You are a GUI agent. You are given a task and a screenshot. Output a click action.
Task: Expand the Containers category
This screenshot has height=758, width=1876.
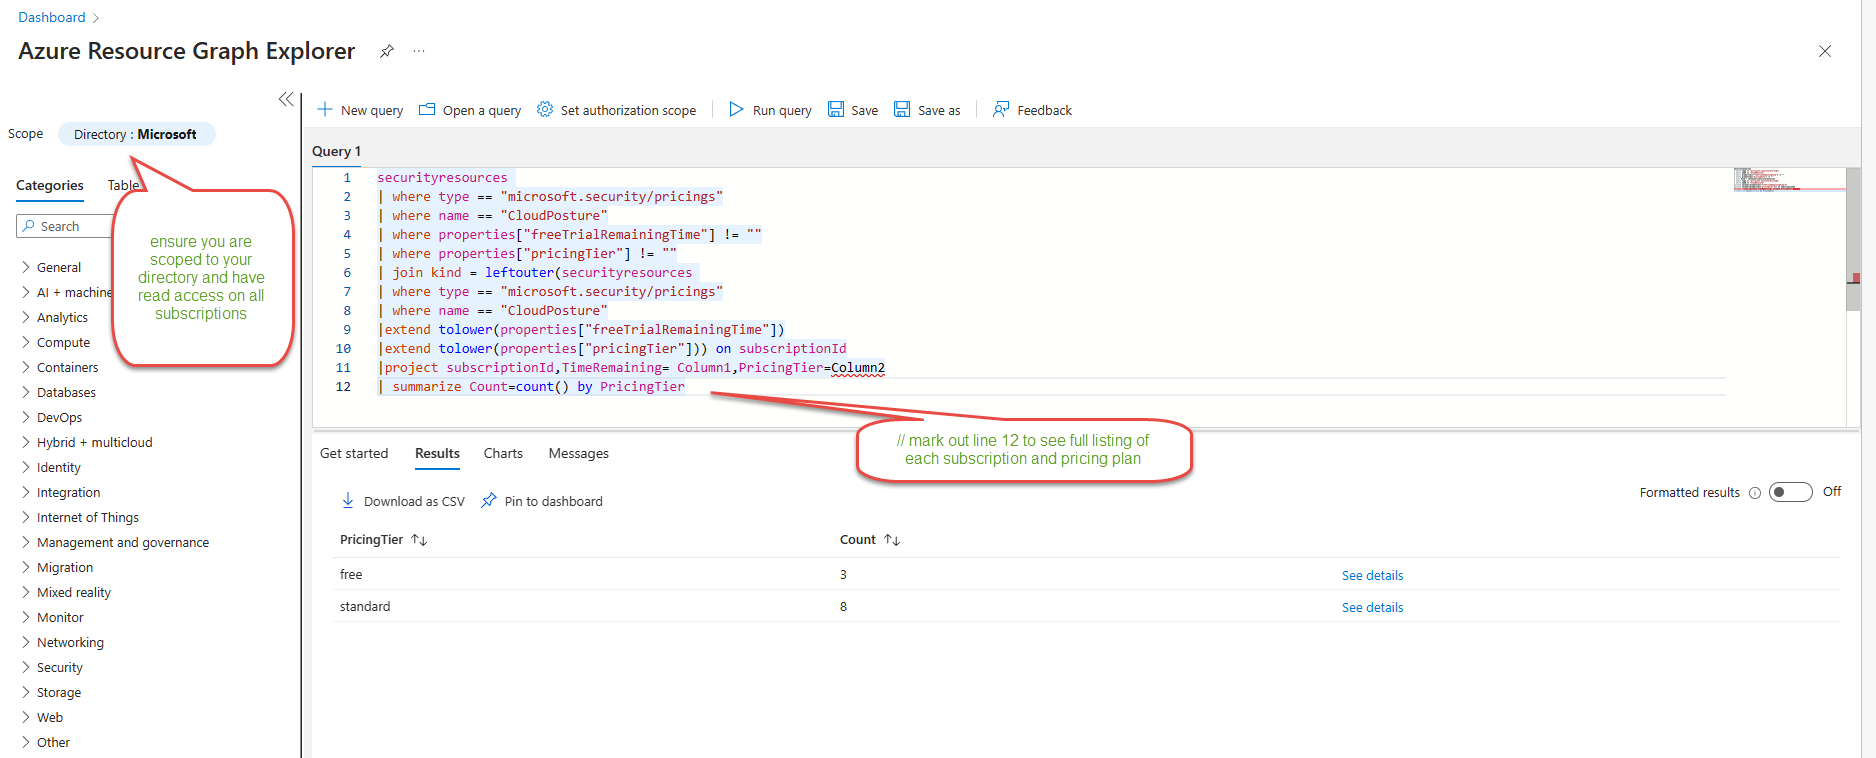[x=26, y=367]
